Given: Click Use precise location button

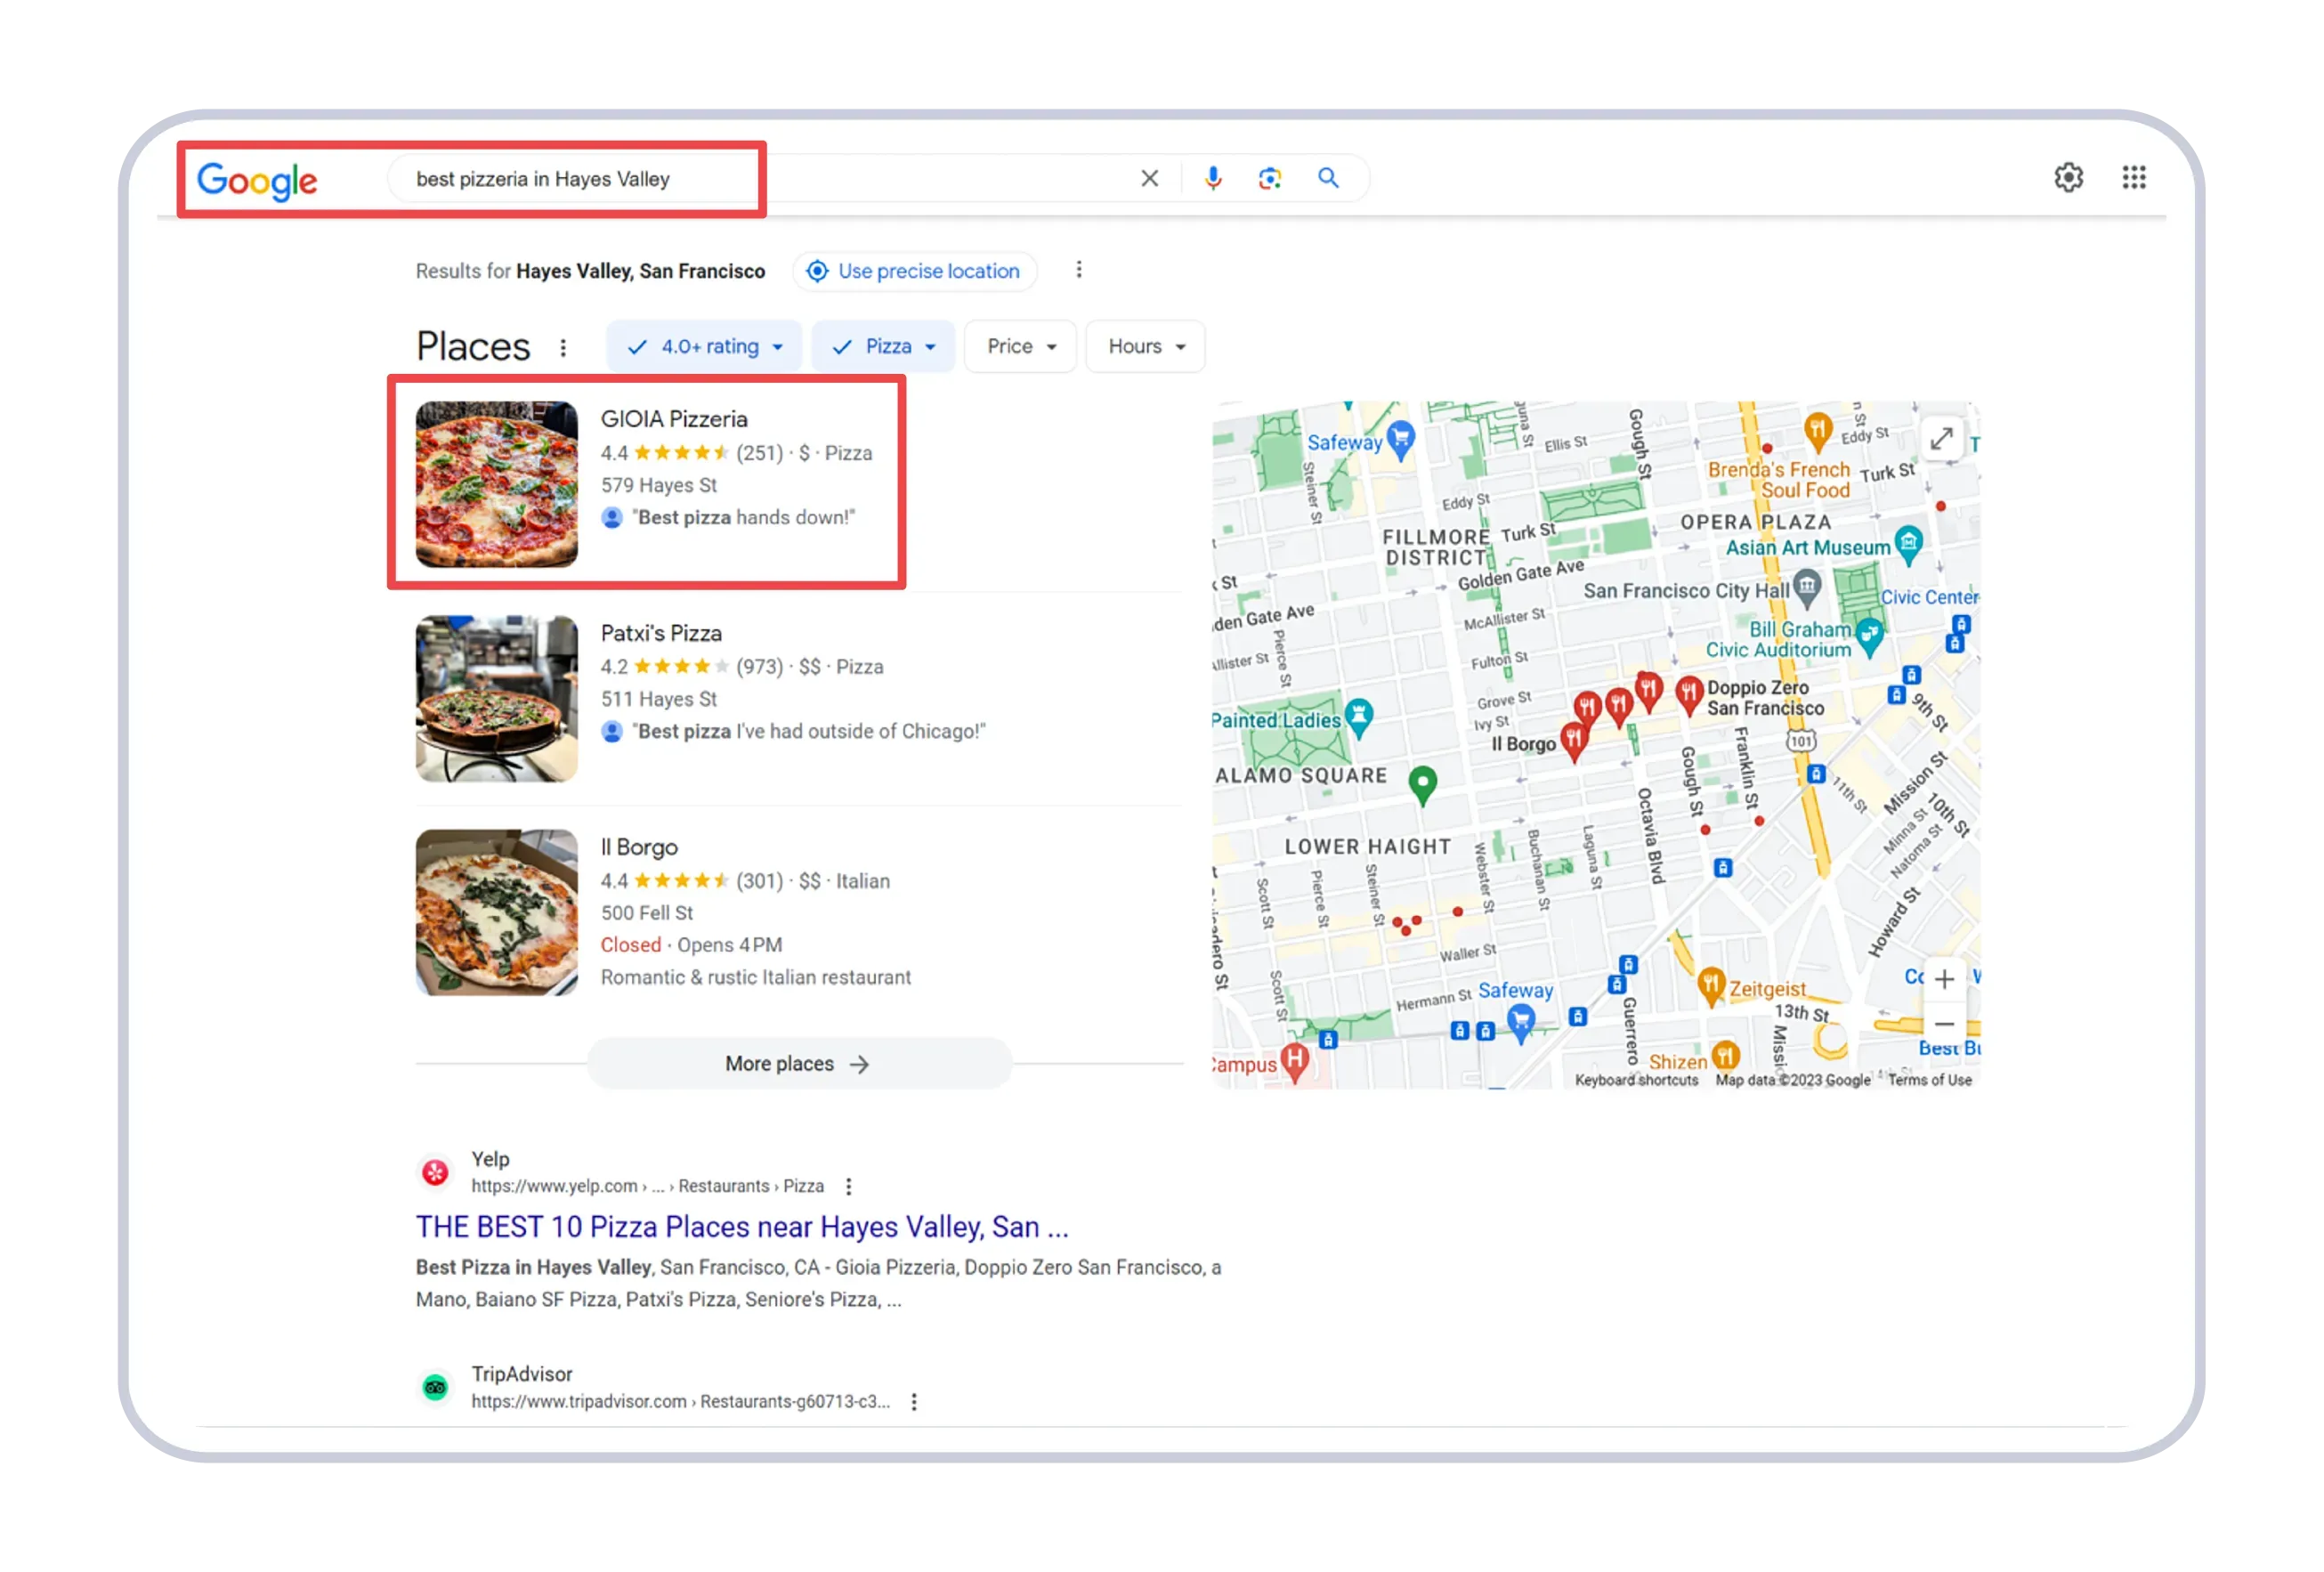Looking at the screenshot, I should click(914, 271).
